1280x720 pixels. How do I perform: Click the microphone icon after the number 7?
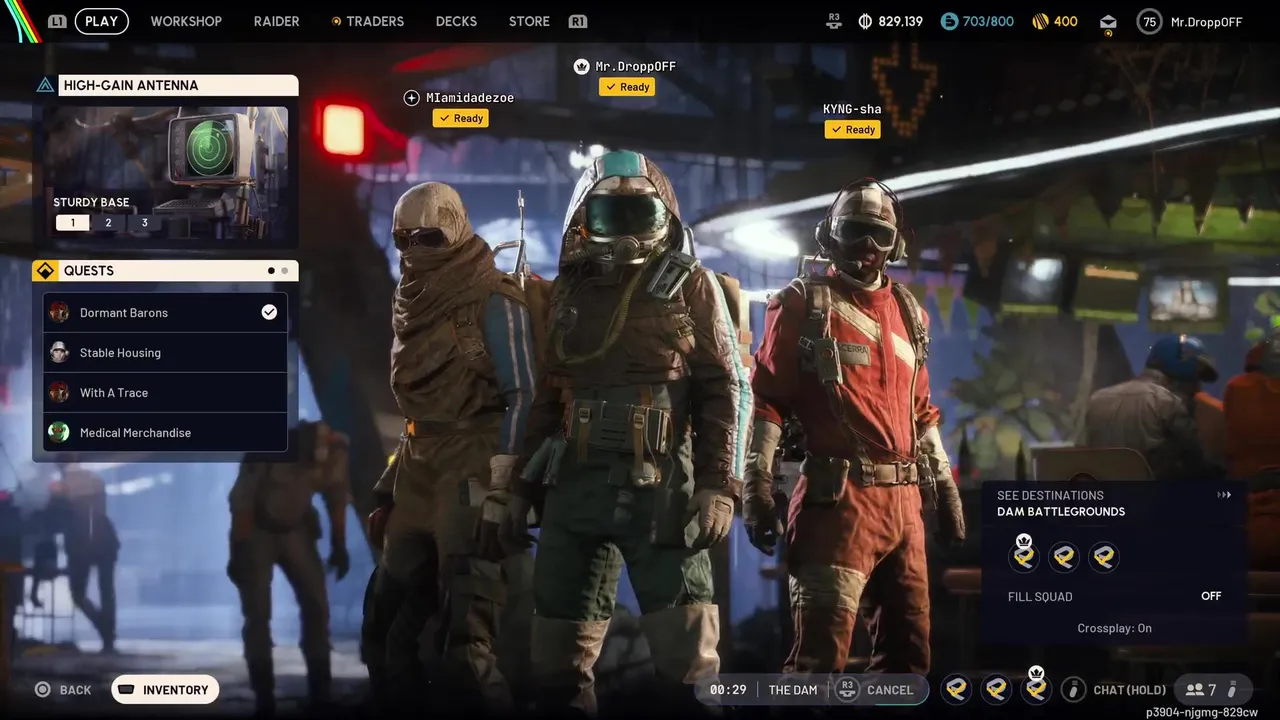1232,689
